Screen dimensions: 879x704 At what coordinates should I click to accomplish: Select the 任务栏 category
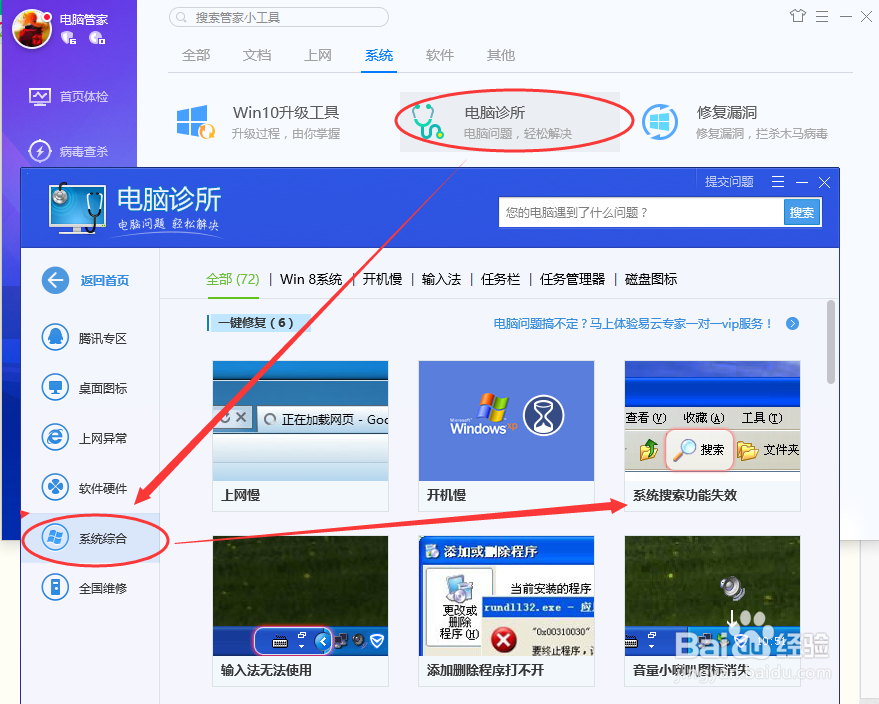[501, 279]
